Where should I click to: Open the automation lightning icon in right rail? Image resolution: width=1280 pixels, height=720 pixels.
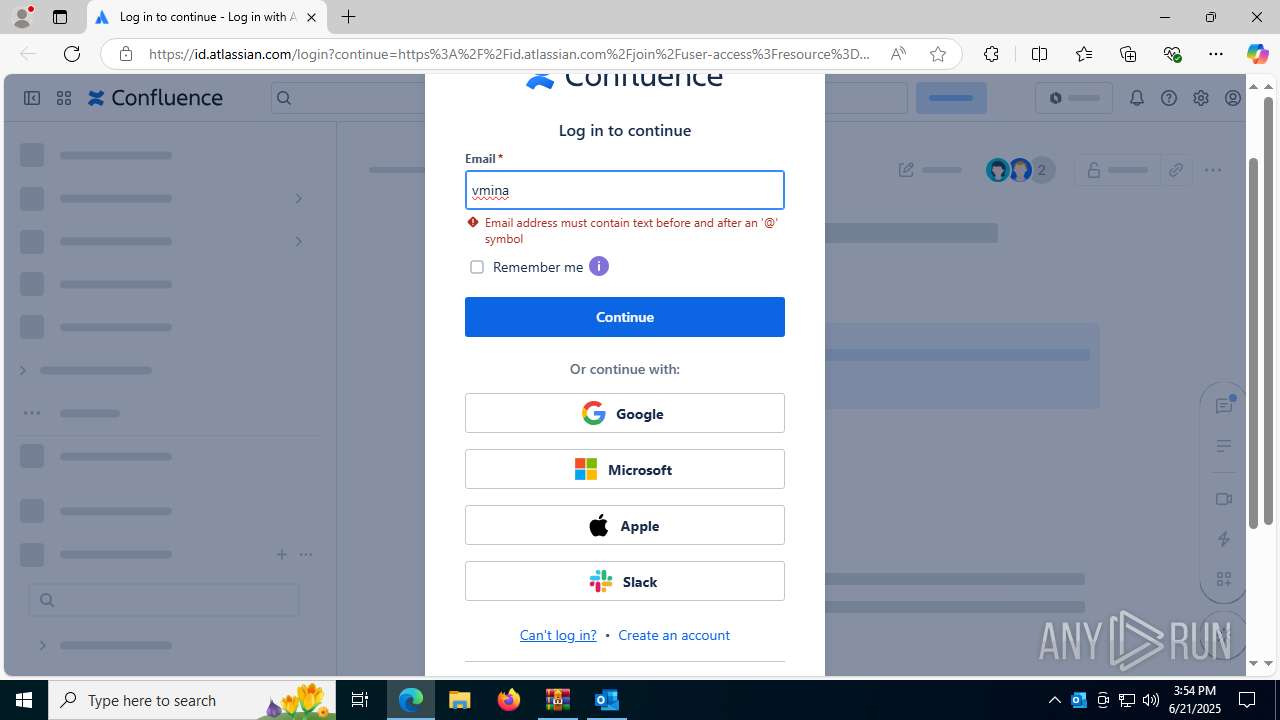(1224, 539)
